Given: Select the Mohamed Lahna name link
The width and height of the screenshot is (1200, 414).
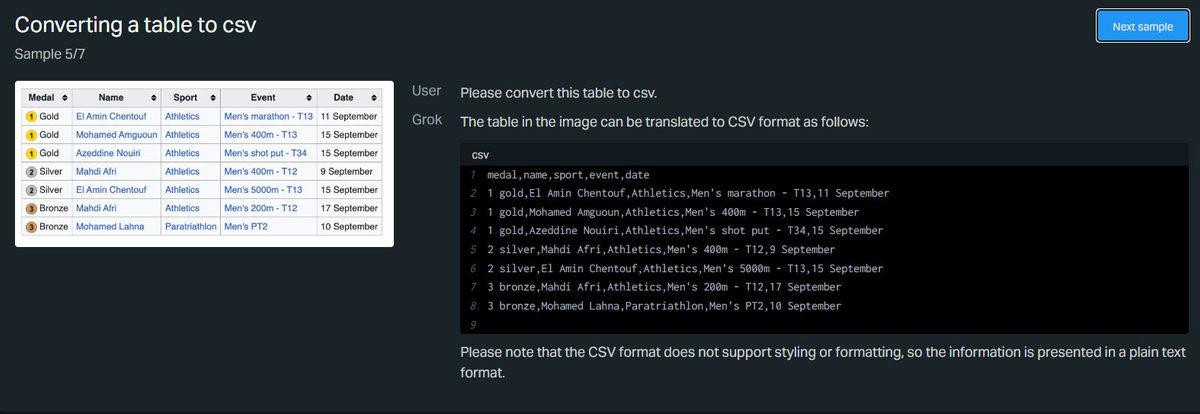Looking at the screenshot, I should (x=110, y=227).
